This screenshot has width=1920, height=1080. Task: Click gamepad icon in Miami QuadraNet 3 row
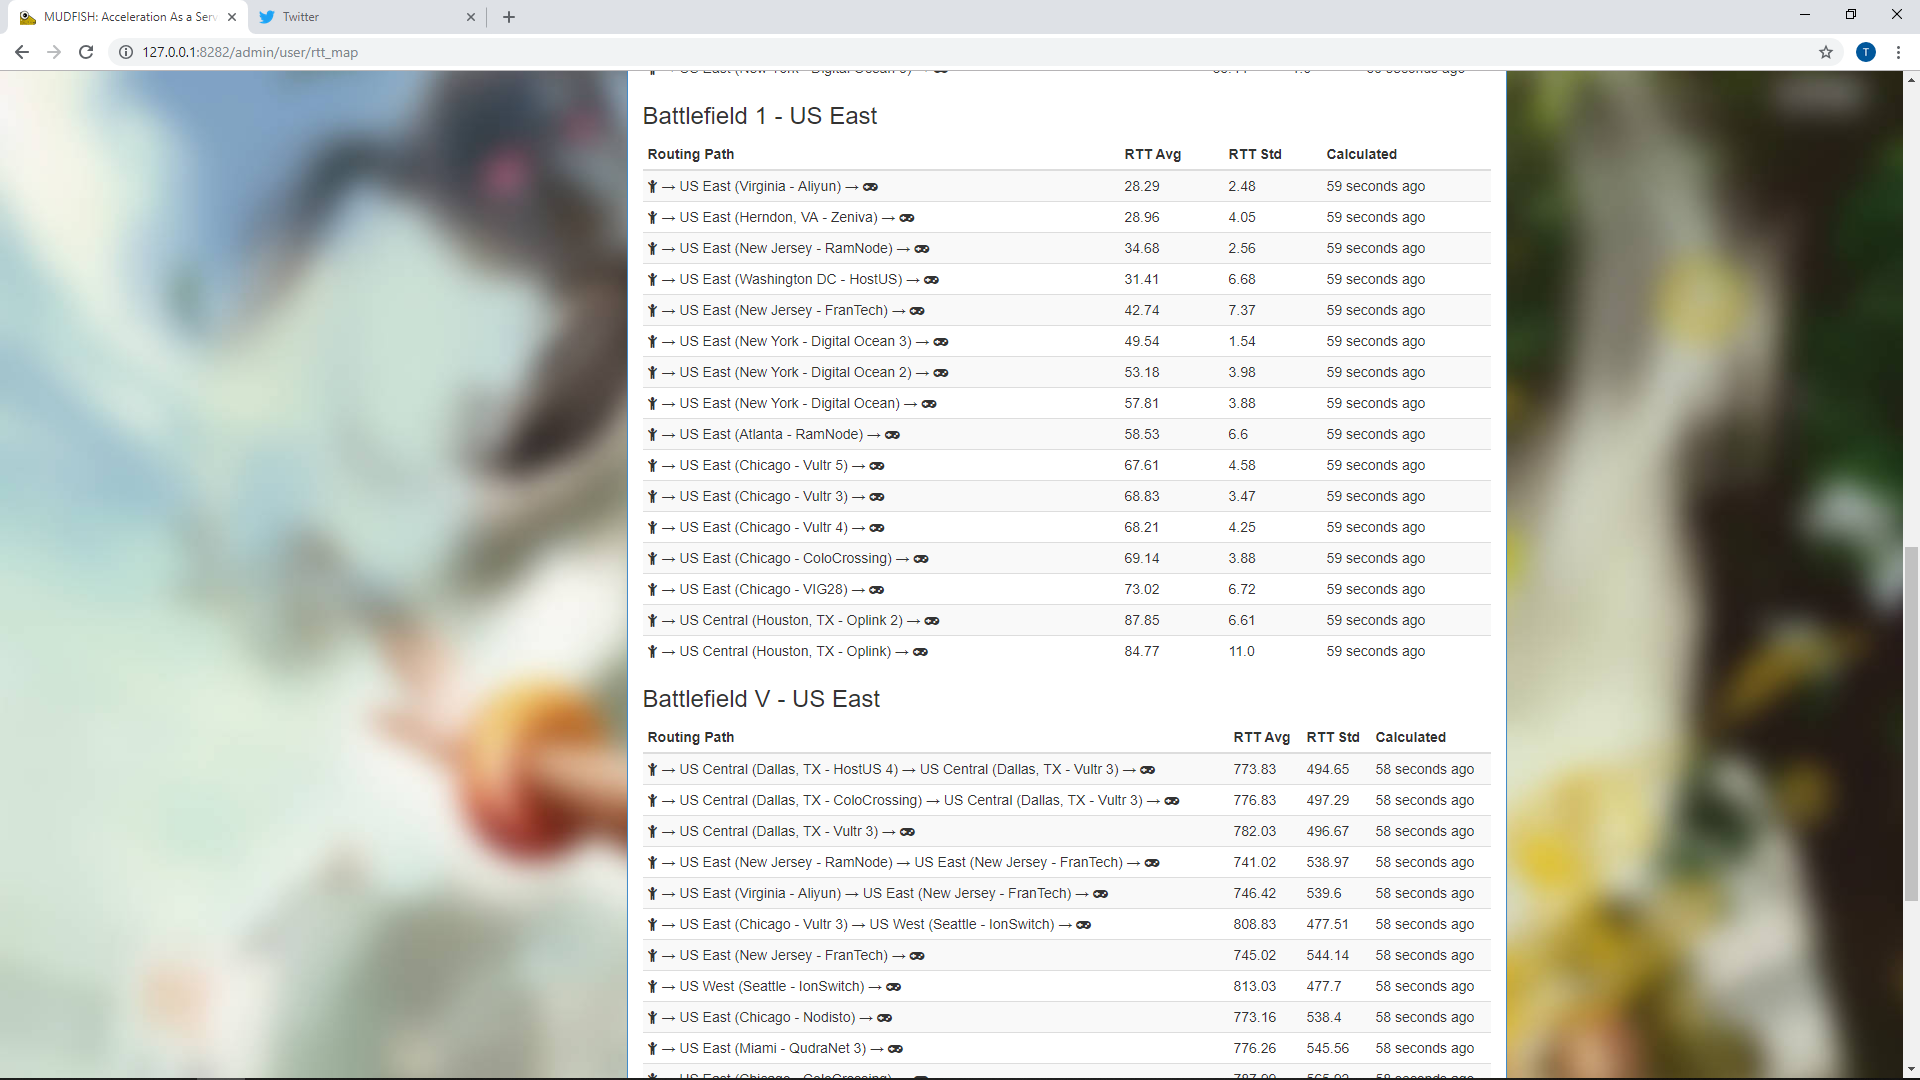pyautogui.click(x=896, y=1049)
